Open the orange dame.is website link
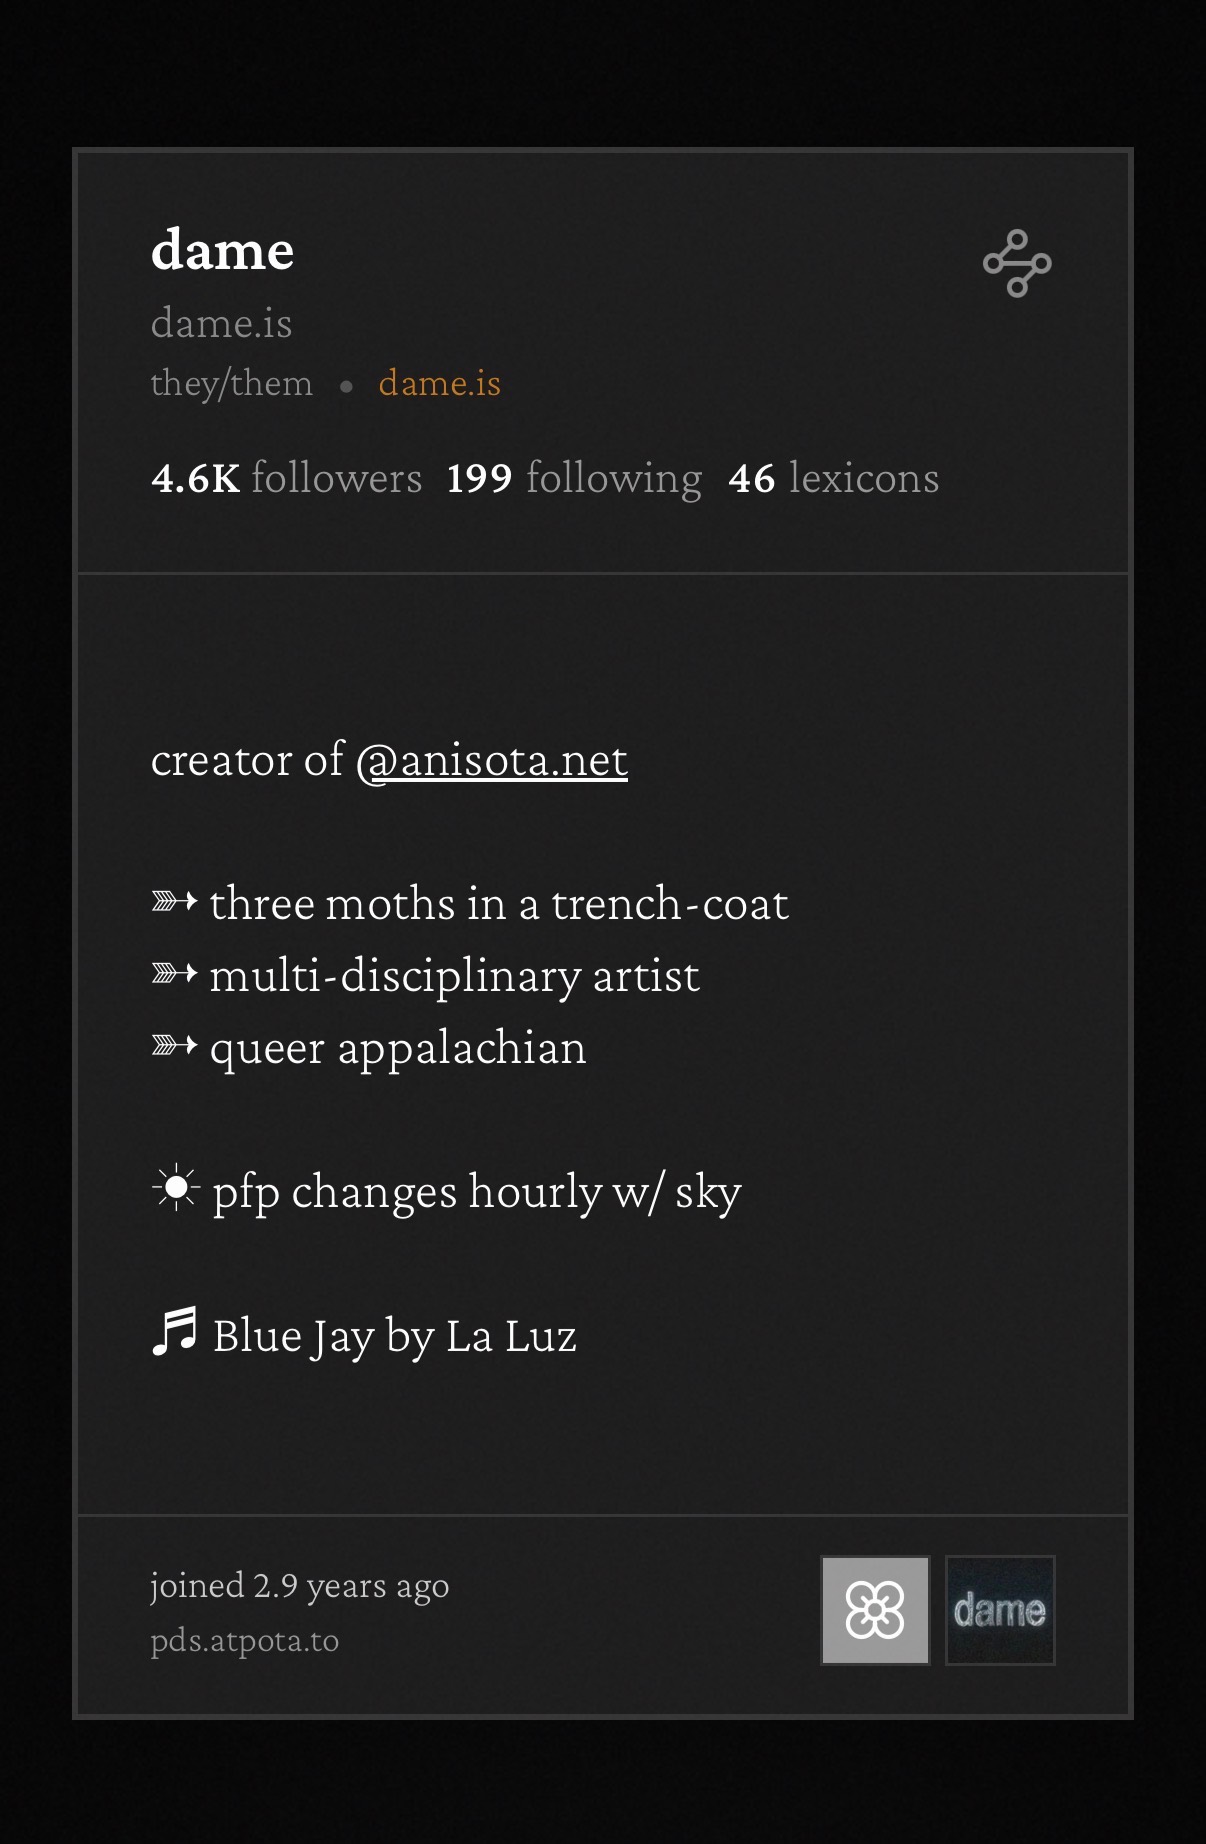The width and height of the screenshot is (1206, 1844). point(439,383)
